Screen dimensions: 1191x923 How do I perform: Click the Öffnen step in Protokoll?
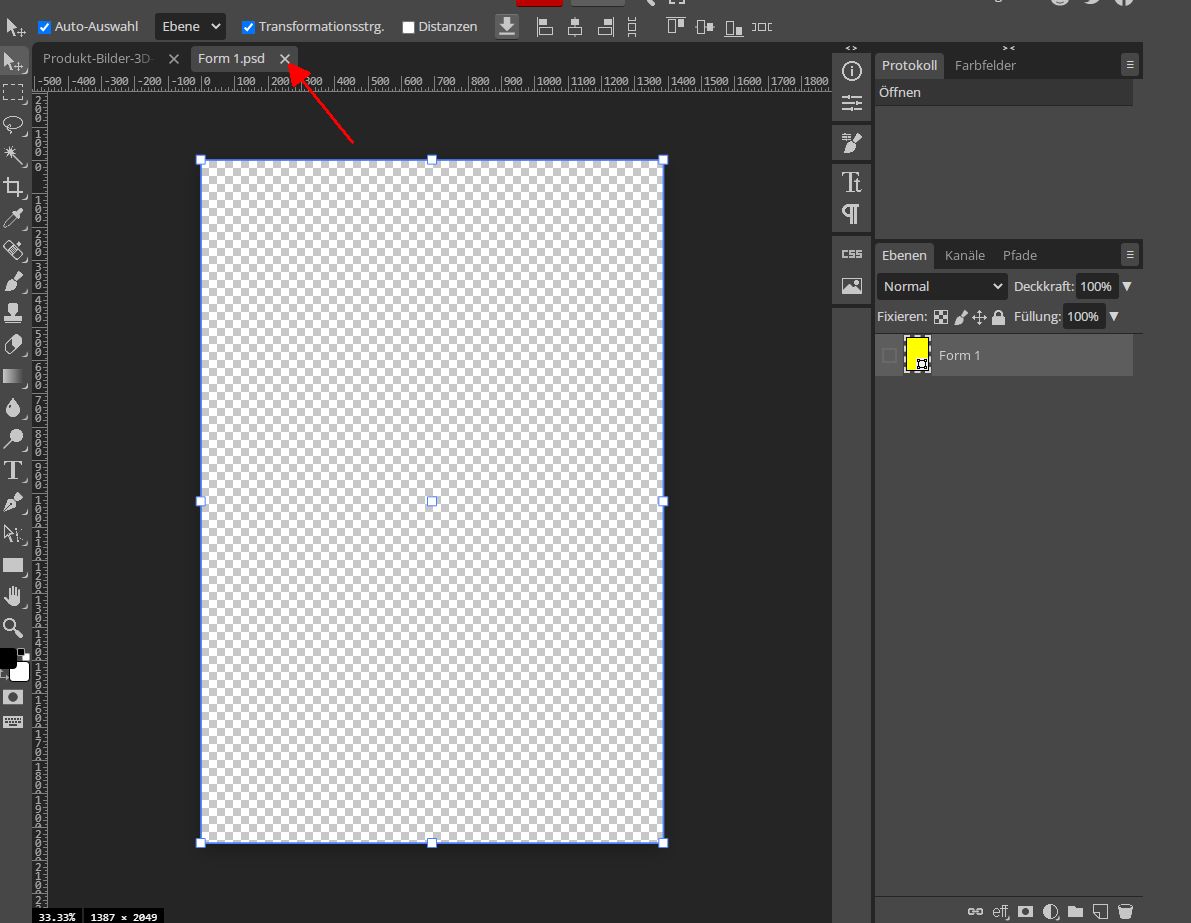(x=899, y=92)
